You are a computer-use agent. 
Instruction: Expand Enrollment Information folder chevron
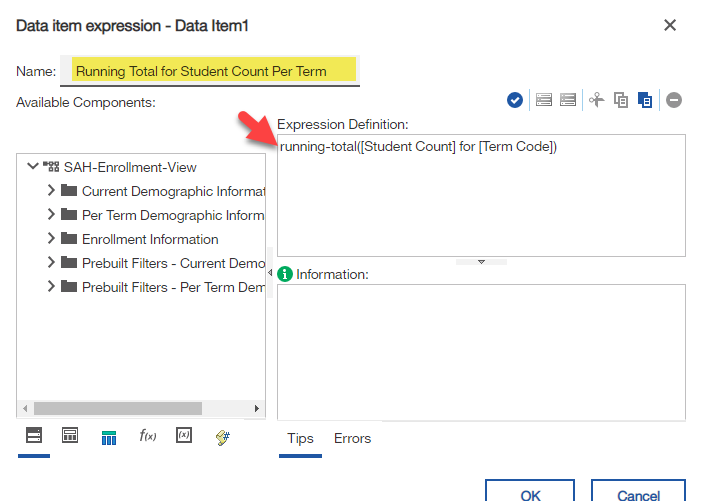click(x=51, y=238)
